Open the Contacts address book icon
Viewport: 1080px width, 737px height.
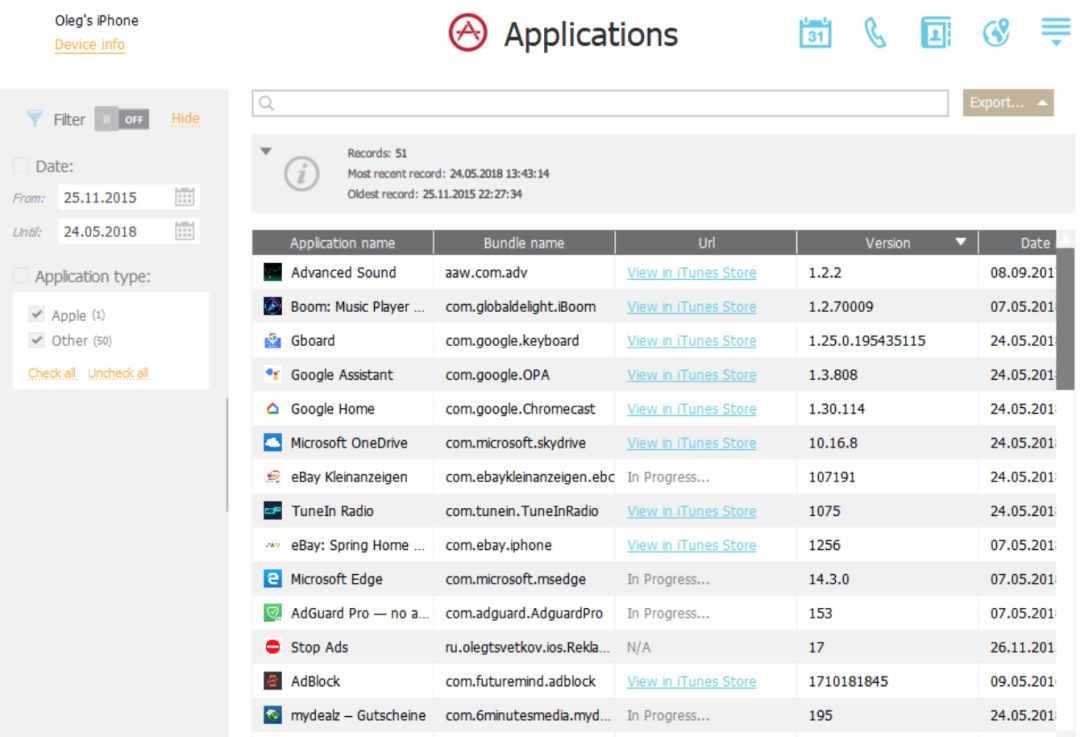tap(935, 33)
